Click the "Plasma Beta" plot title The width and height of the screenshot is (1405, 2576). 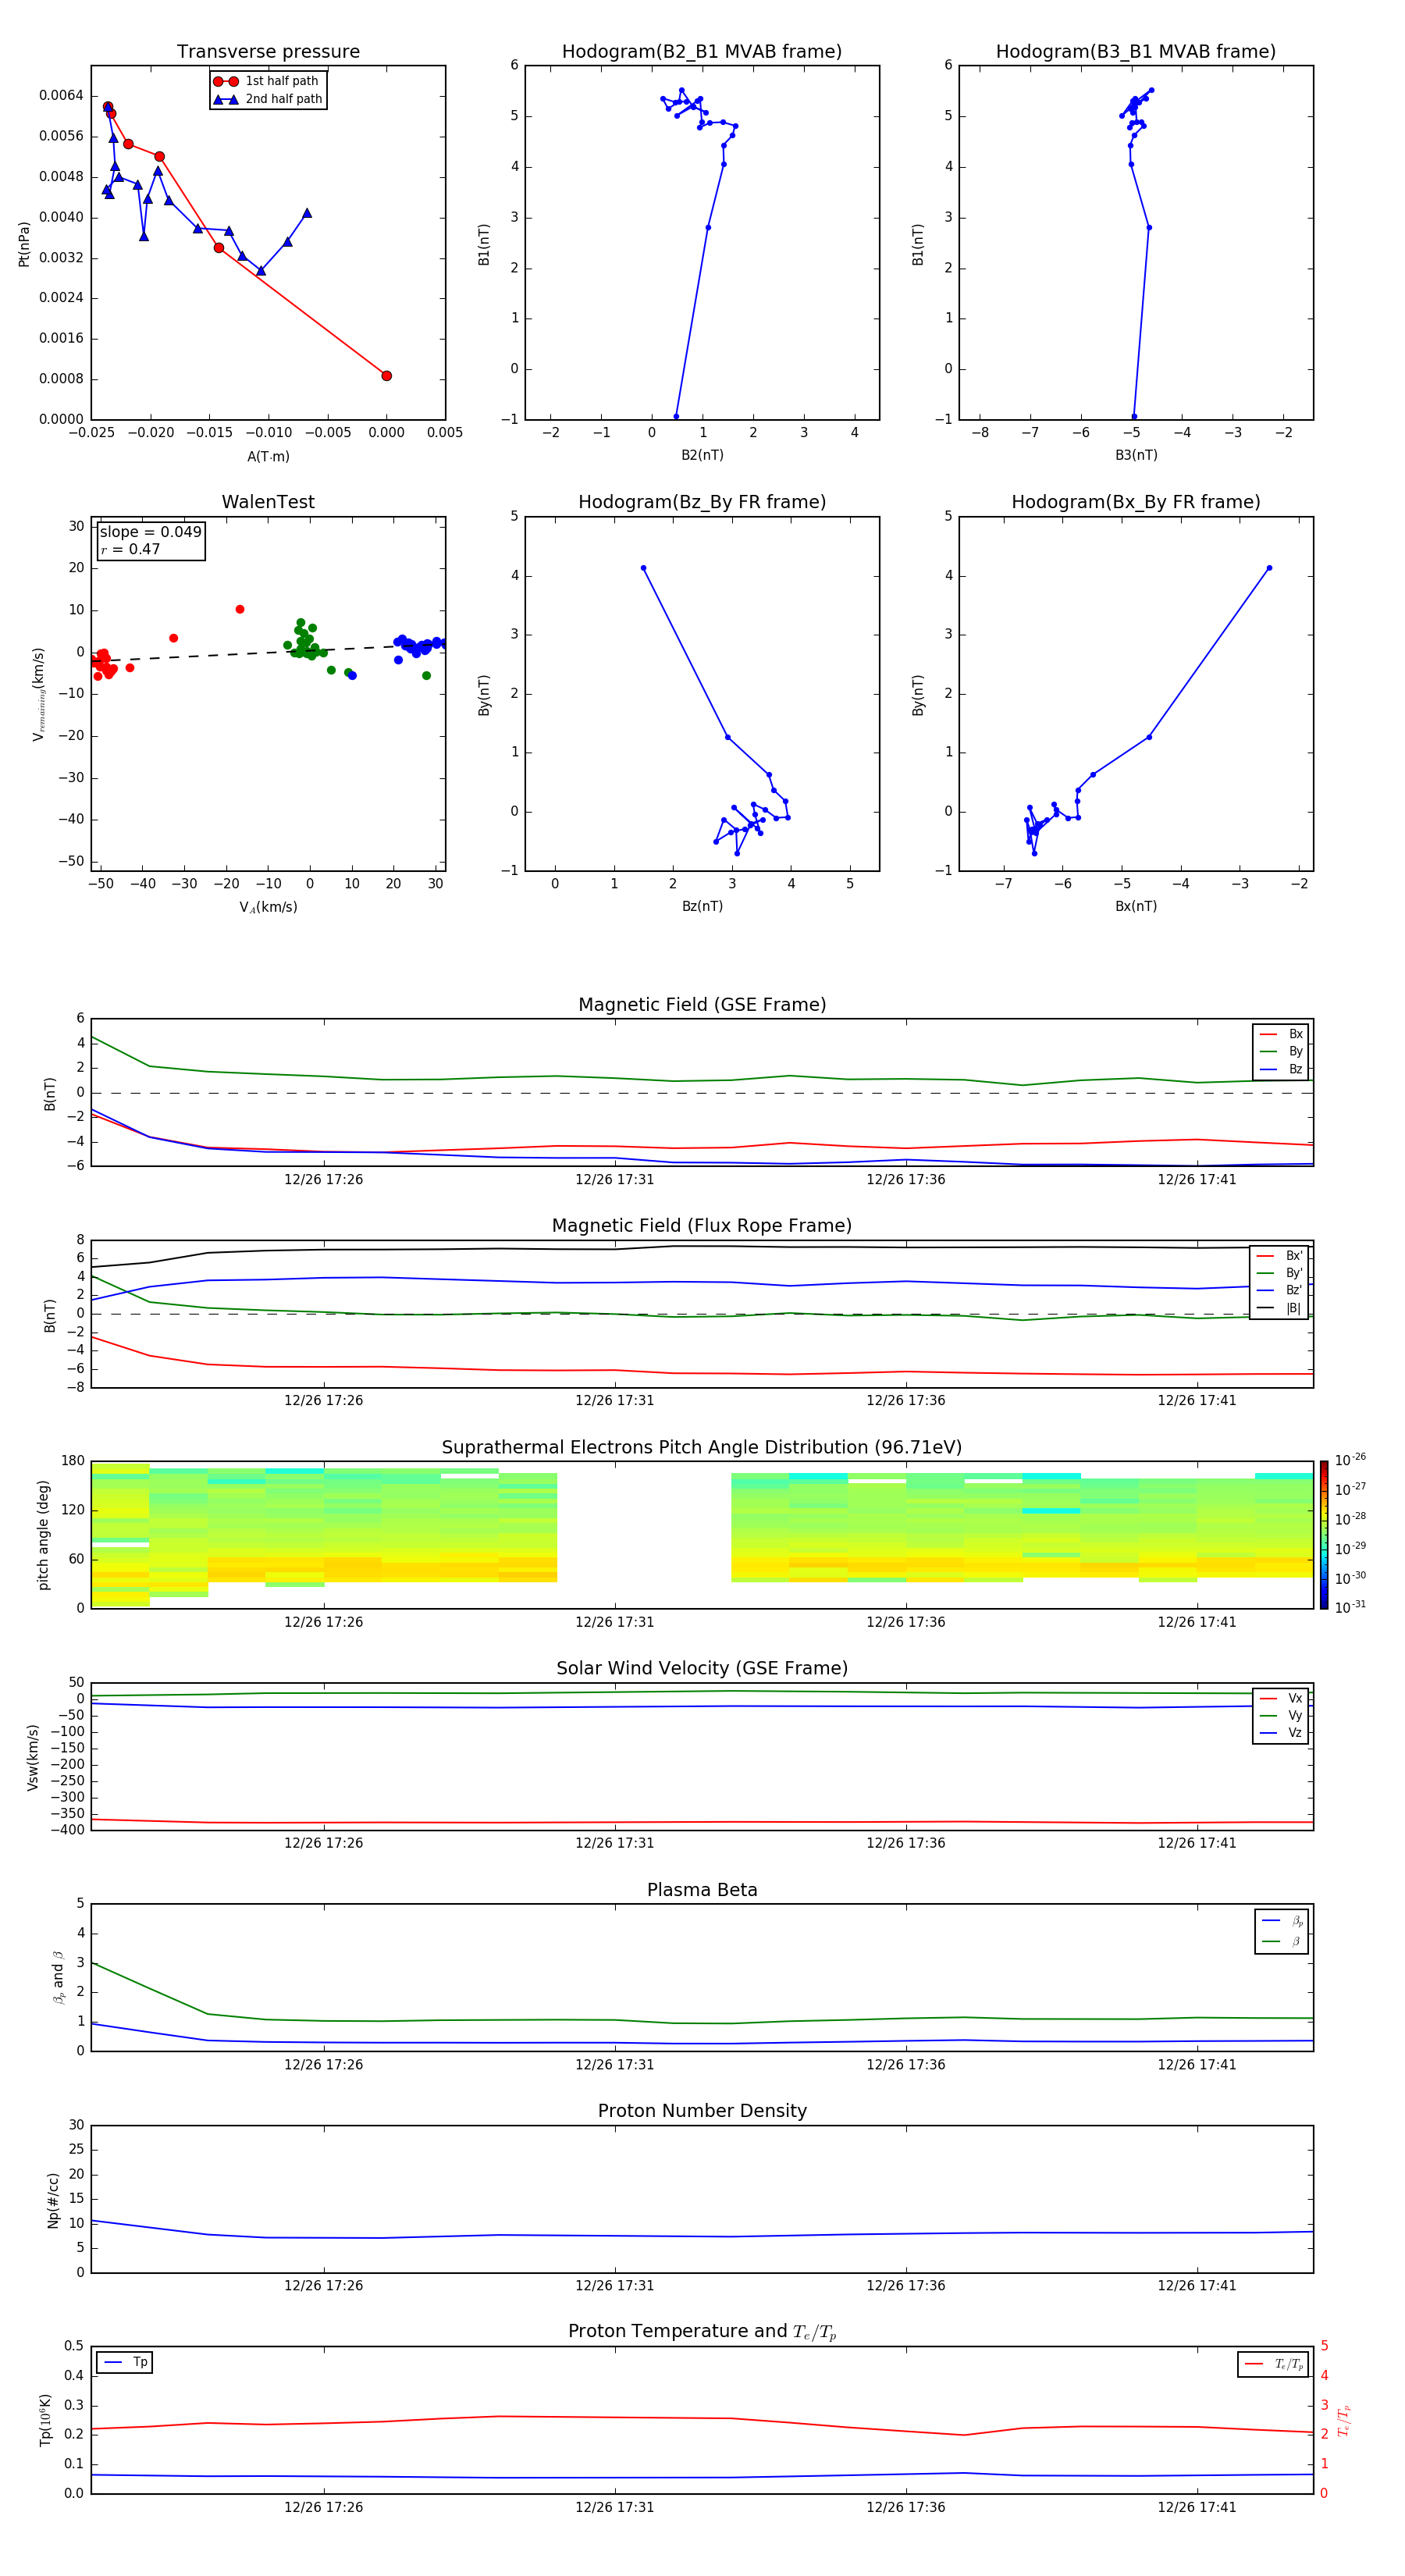tap(702, 1890)
